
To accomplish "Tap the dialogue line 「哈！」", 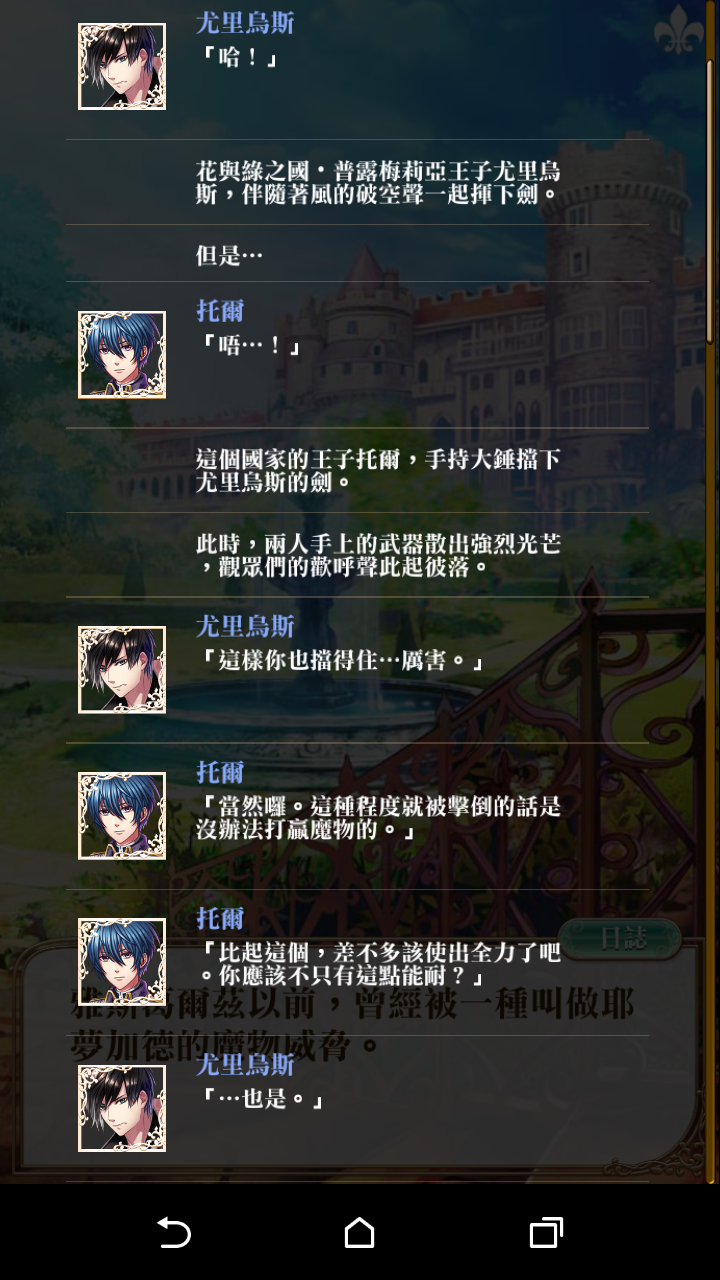I will [238, 57].
